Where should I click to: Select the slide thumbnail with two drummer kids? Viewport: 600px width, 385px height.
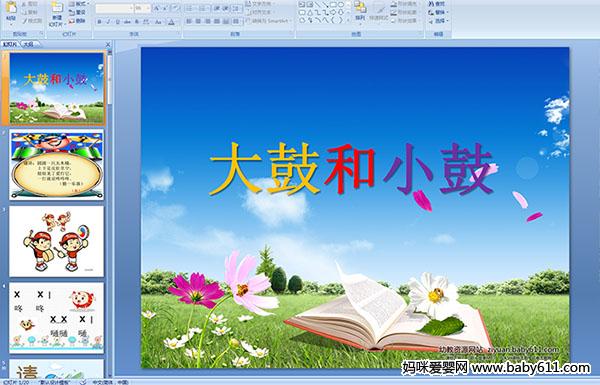57,241
